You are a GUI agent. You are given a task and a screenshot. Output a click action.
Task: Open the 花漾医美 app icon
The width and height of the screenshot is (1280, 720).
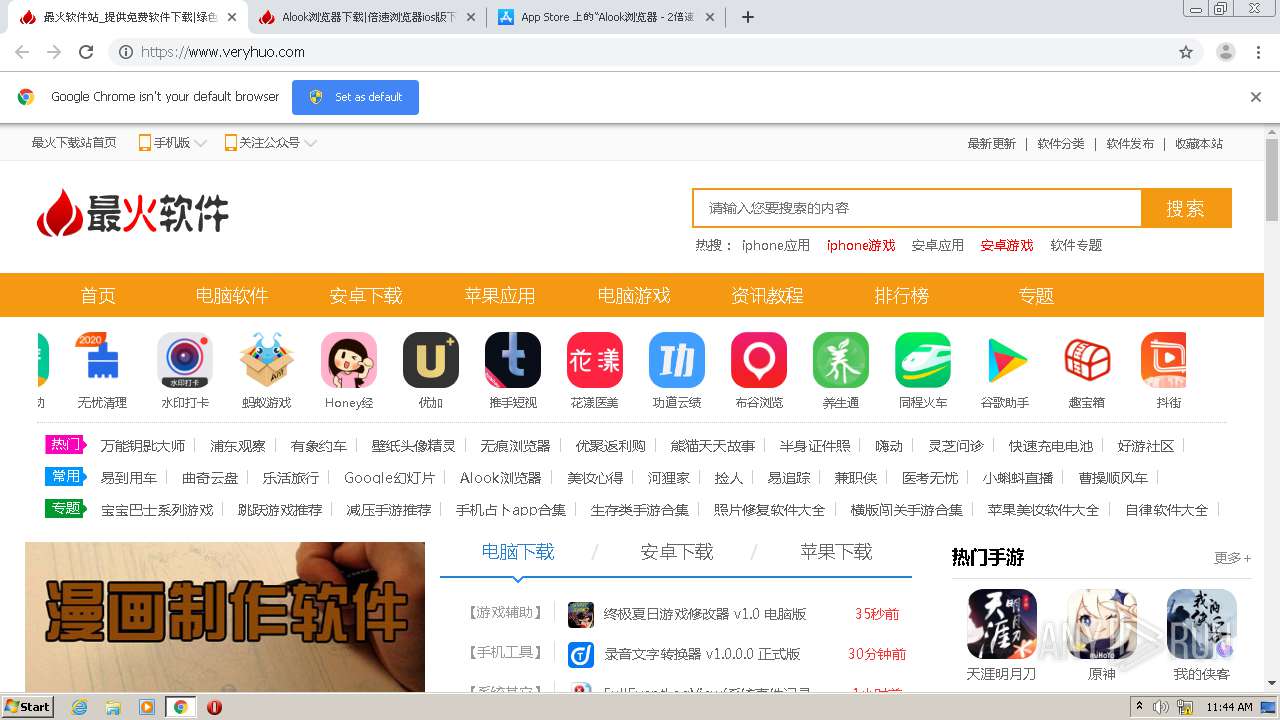pos(595,360)
